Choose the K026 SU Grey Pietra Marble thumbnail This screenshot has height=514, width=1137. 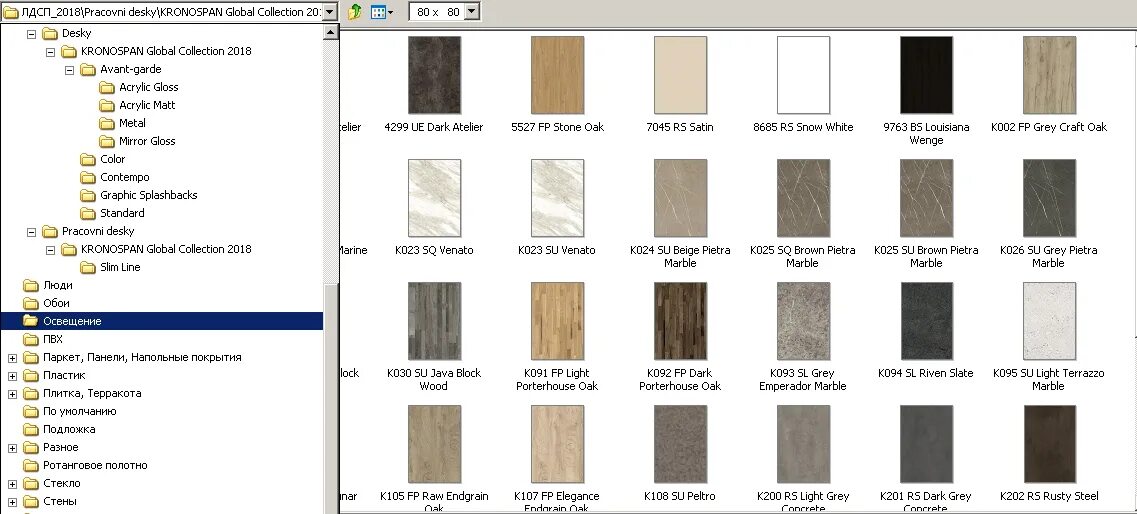[1049, 199]
